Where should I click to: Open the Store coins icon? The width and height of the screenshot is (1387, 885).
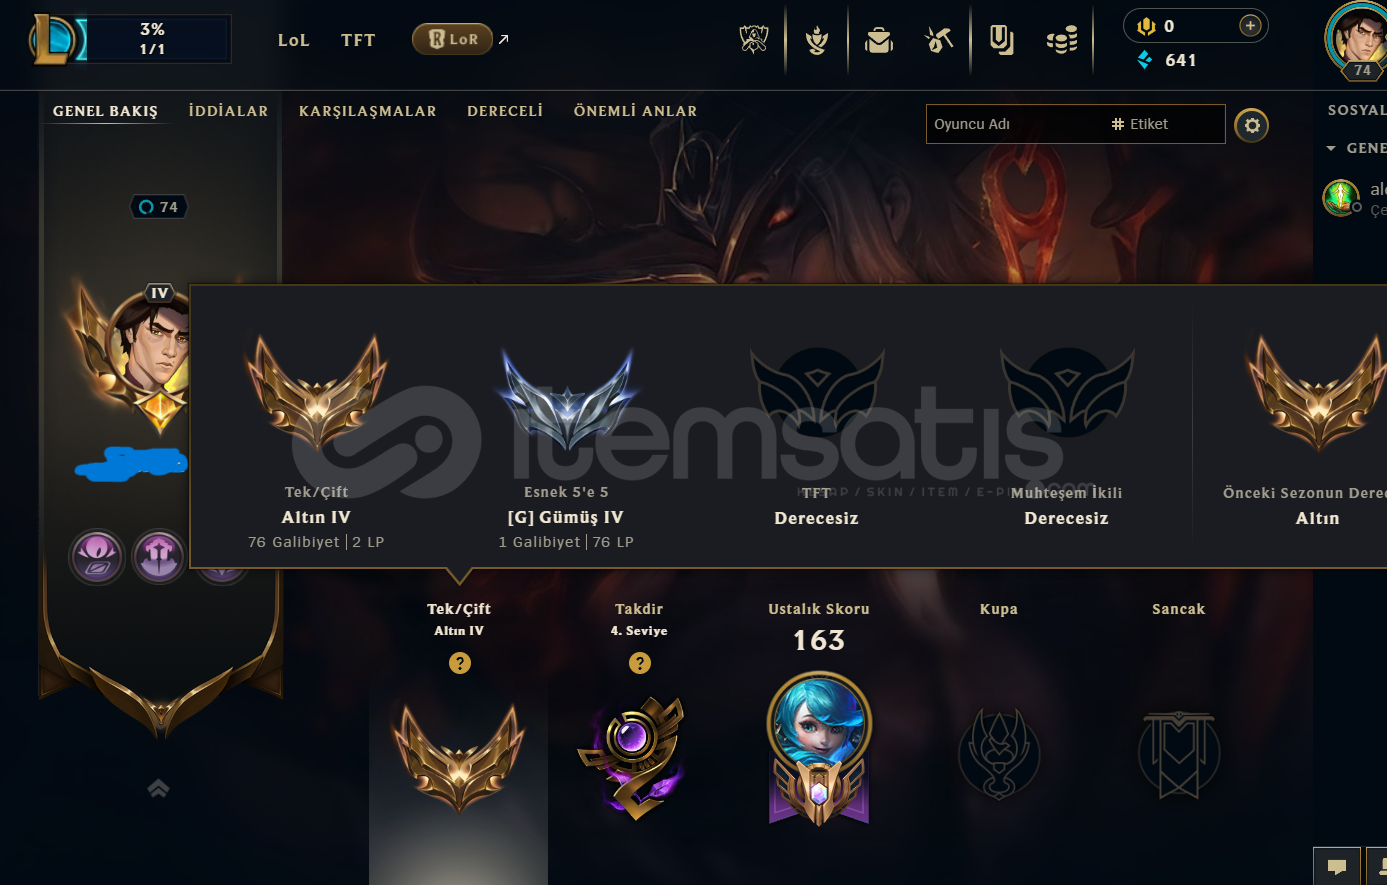(x=1062, y=40)
